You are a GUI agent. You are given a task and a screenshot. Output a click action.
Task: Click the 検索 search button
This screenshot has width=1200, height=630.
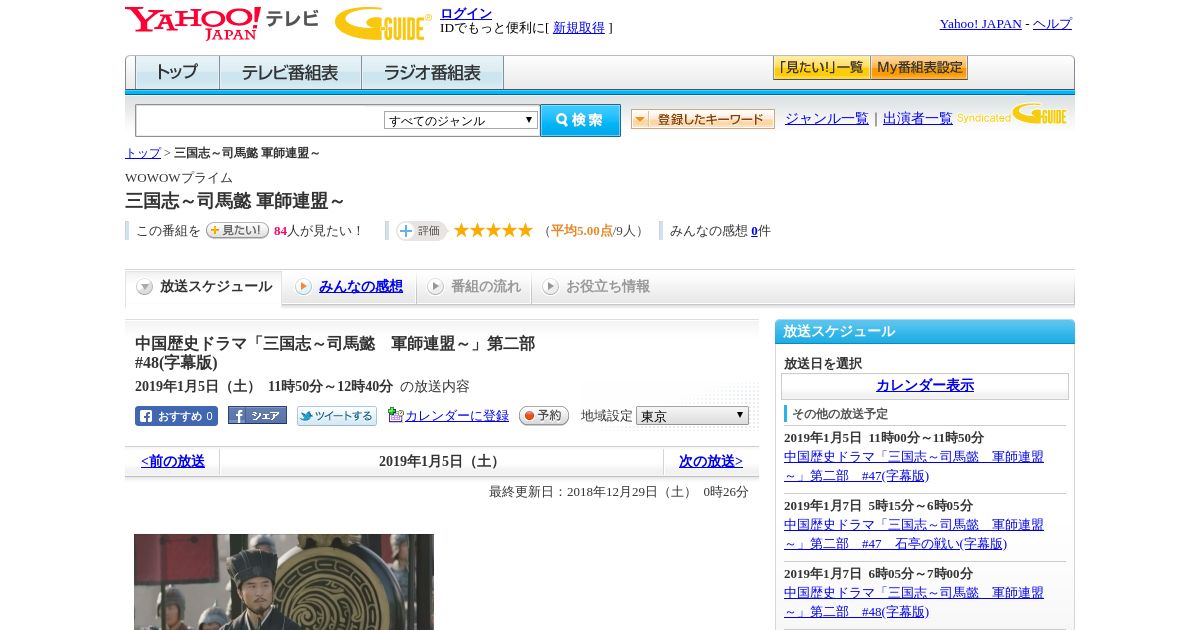point(580,120)
